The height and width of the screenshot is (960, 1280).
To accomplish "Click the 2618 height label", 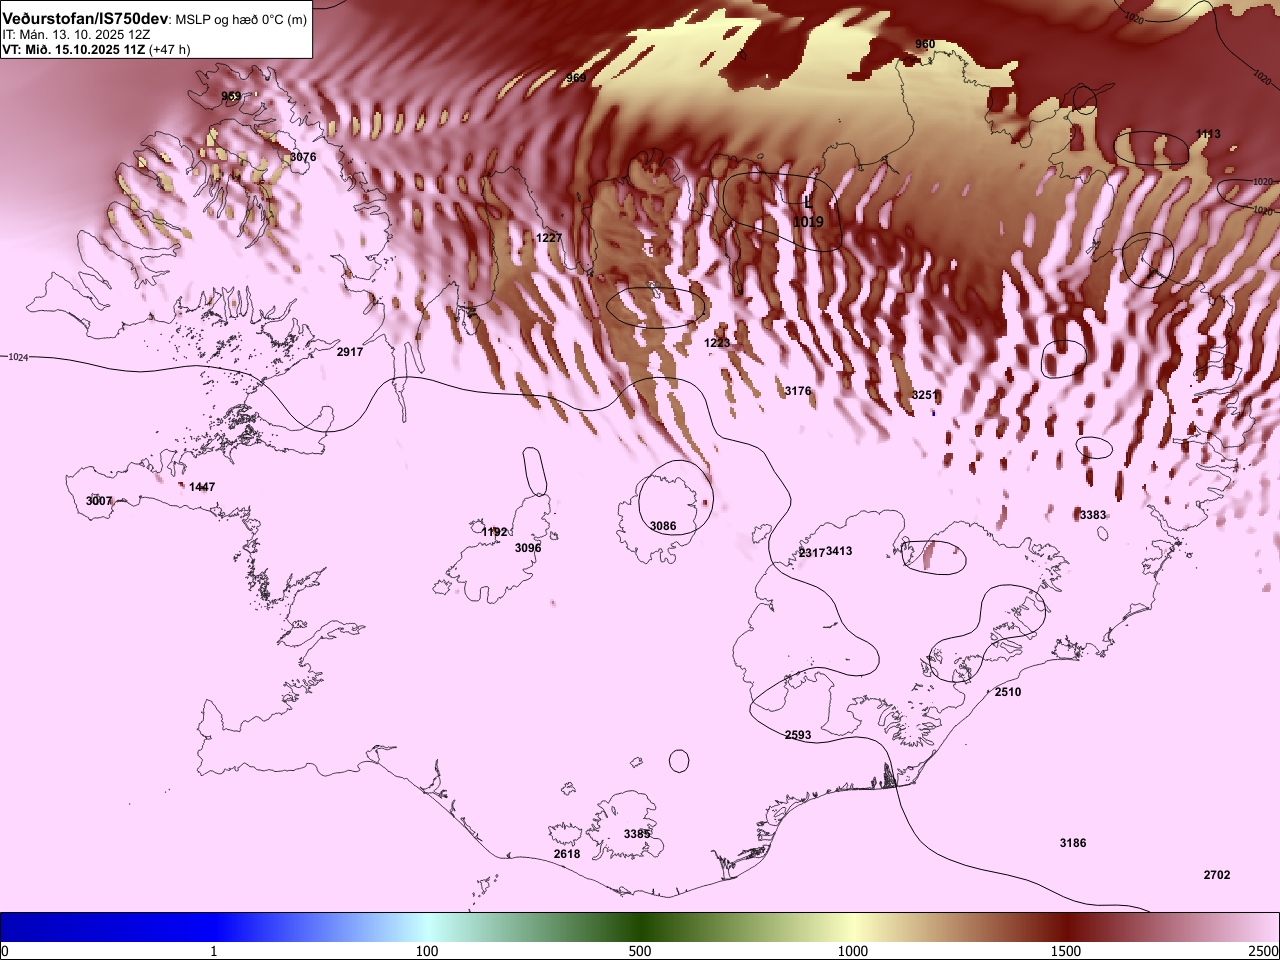I will pyautogui.click(x=567, y=854).
